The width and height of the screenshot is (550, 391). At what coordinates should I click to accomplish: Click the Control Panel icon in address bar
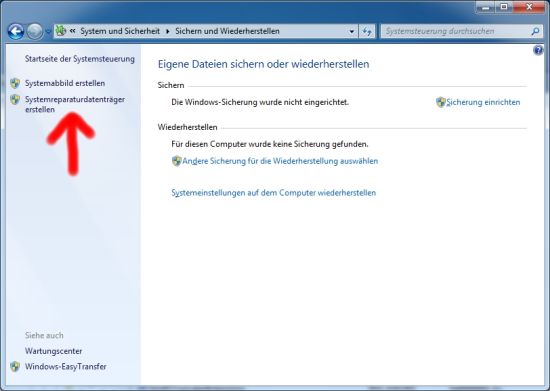click(x=61, y=31)
